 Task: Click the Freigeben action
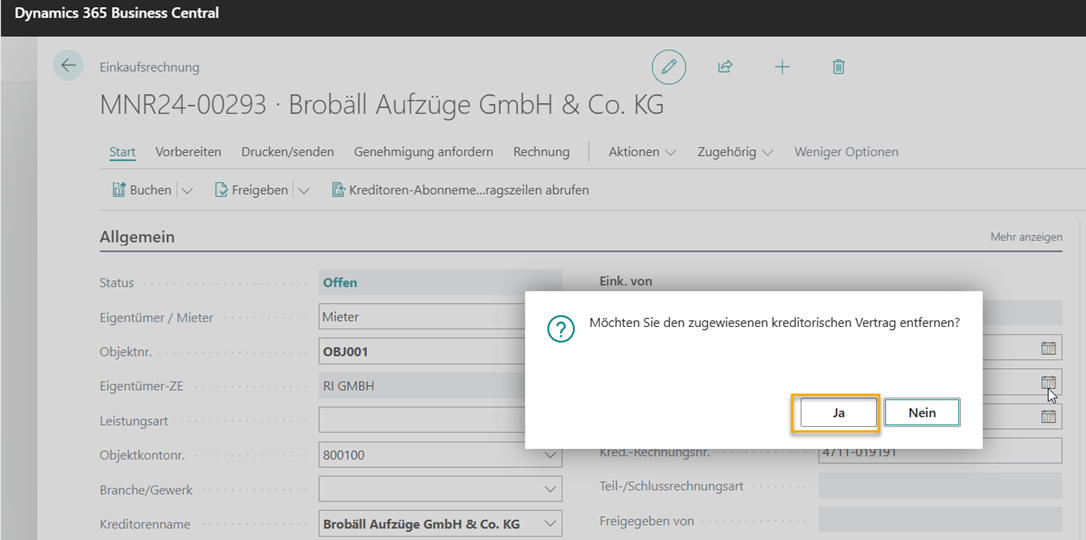tap(251, 190)
